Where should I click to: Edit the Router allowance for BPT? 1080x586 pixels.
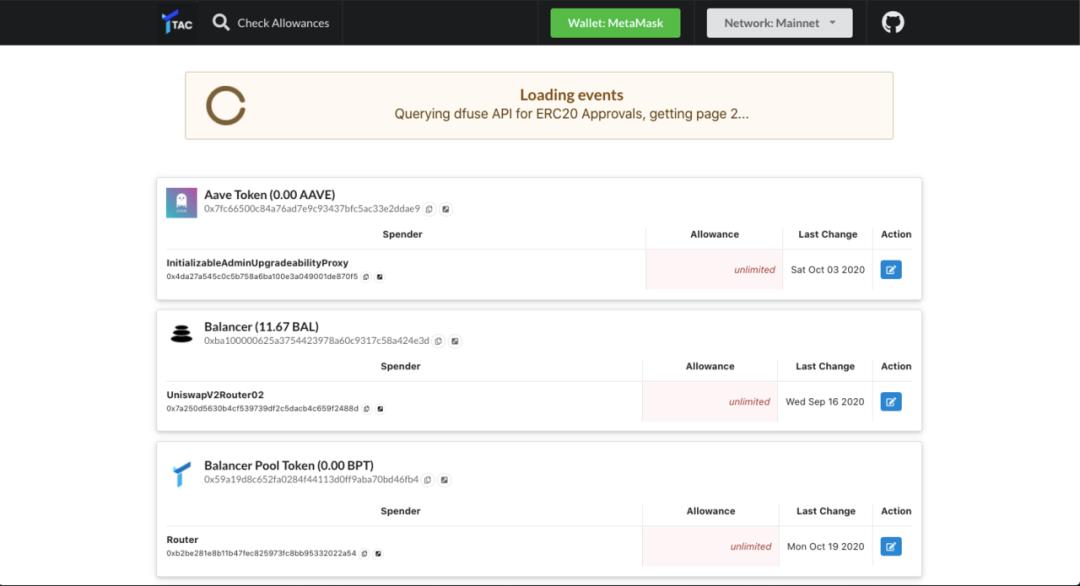tap(891, 547)
